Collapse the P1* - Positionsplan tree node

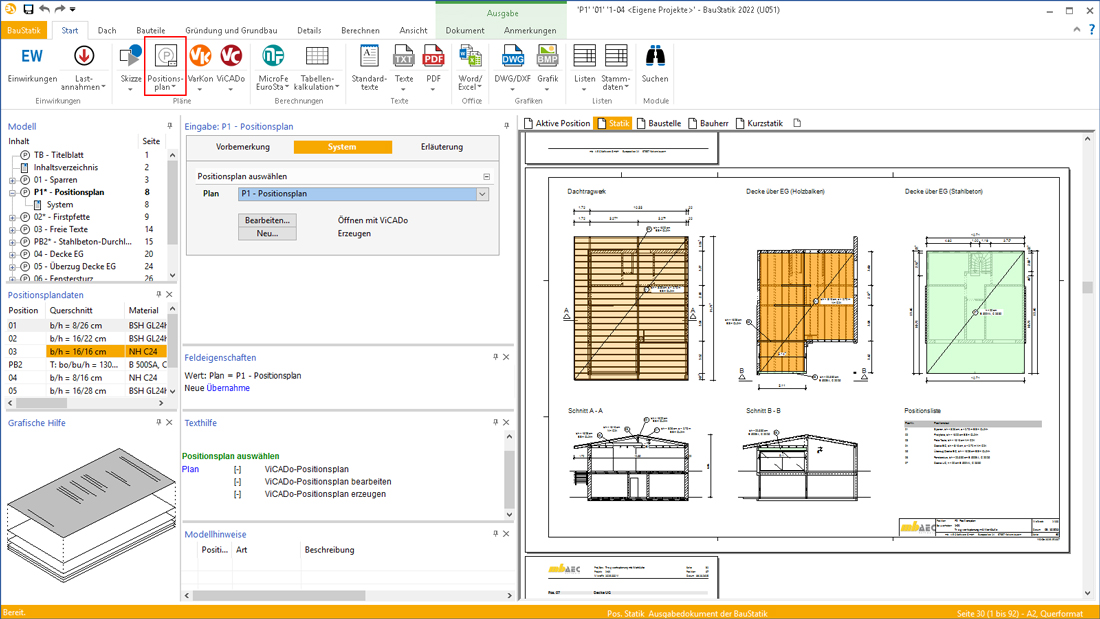point(12,192)
